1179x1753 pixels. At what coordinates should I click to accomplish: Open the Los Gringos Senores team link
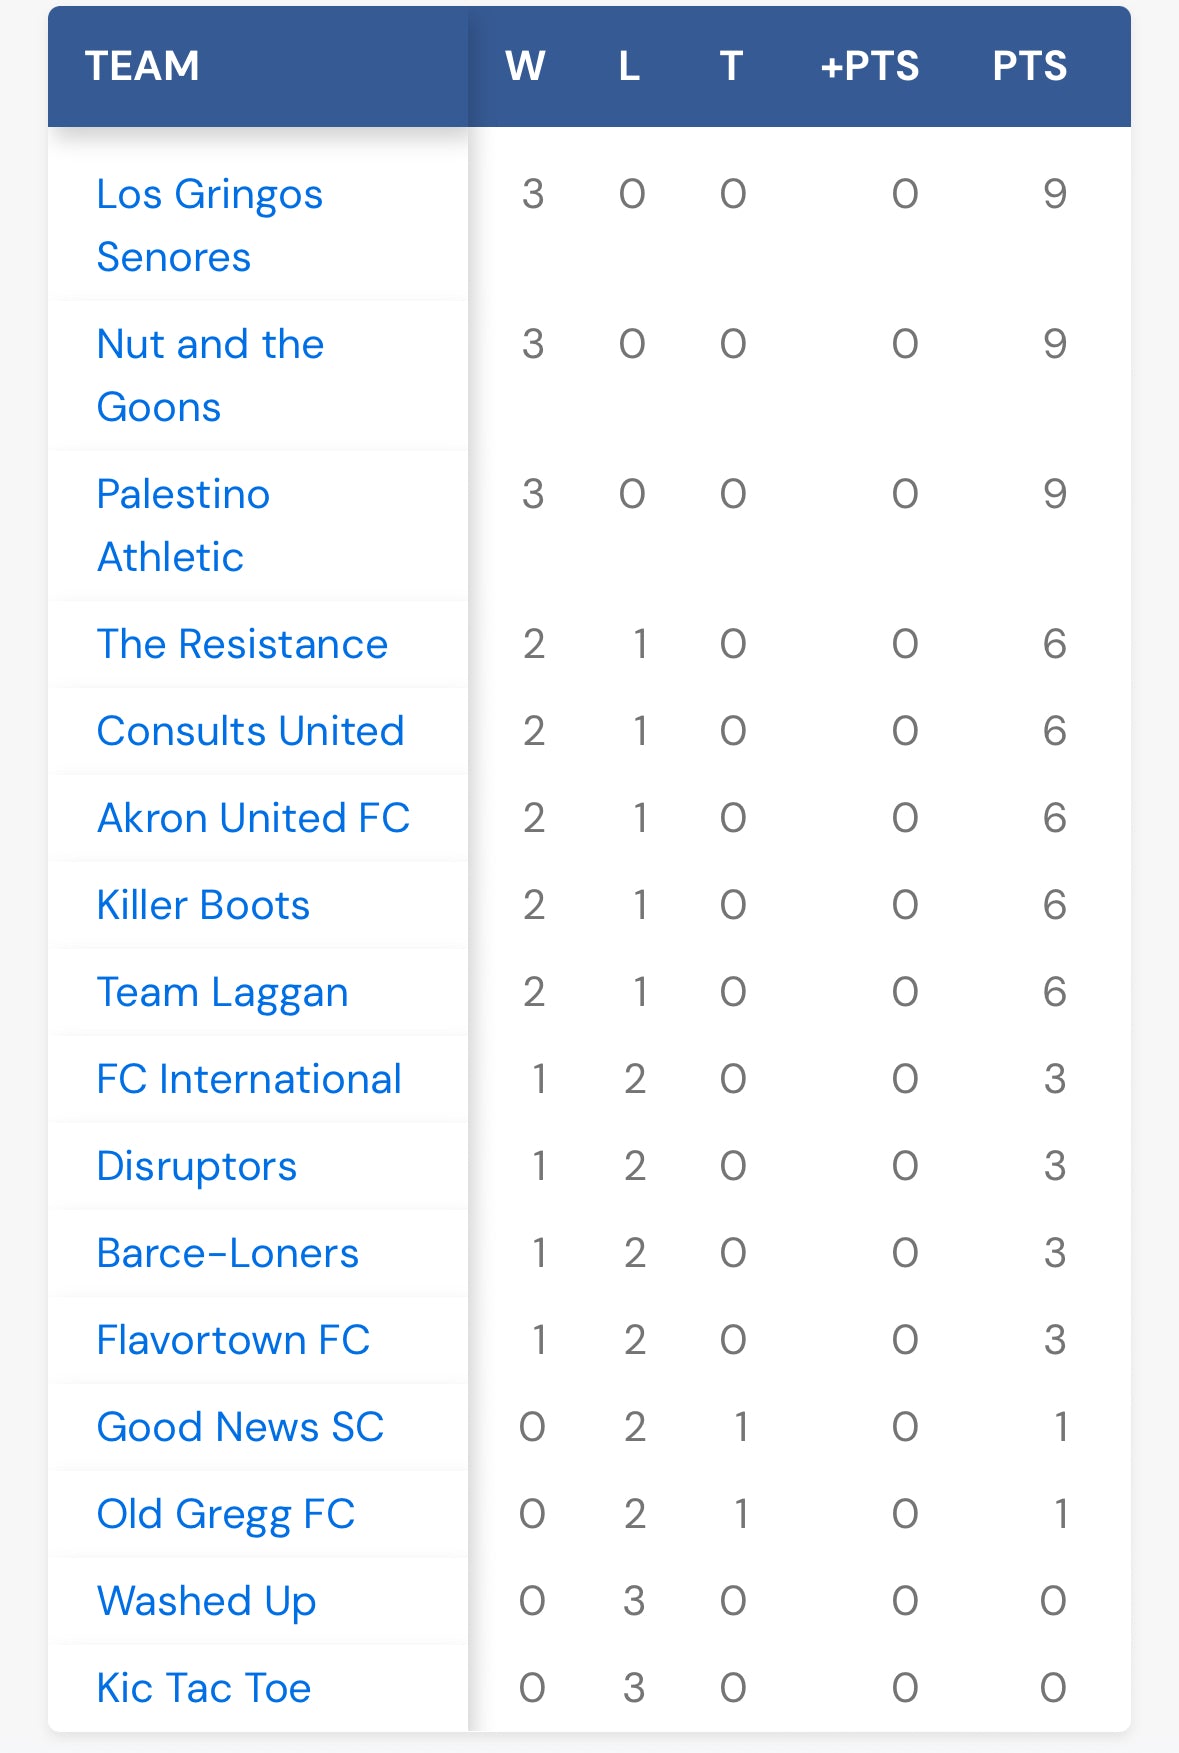point(210,225)
